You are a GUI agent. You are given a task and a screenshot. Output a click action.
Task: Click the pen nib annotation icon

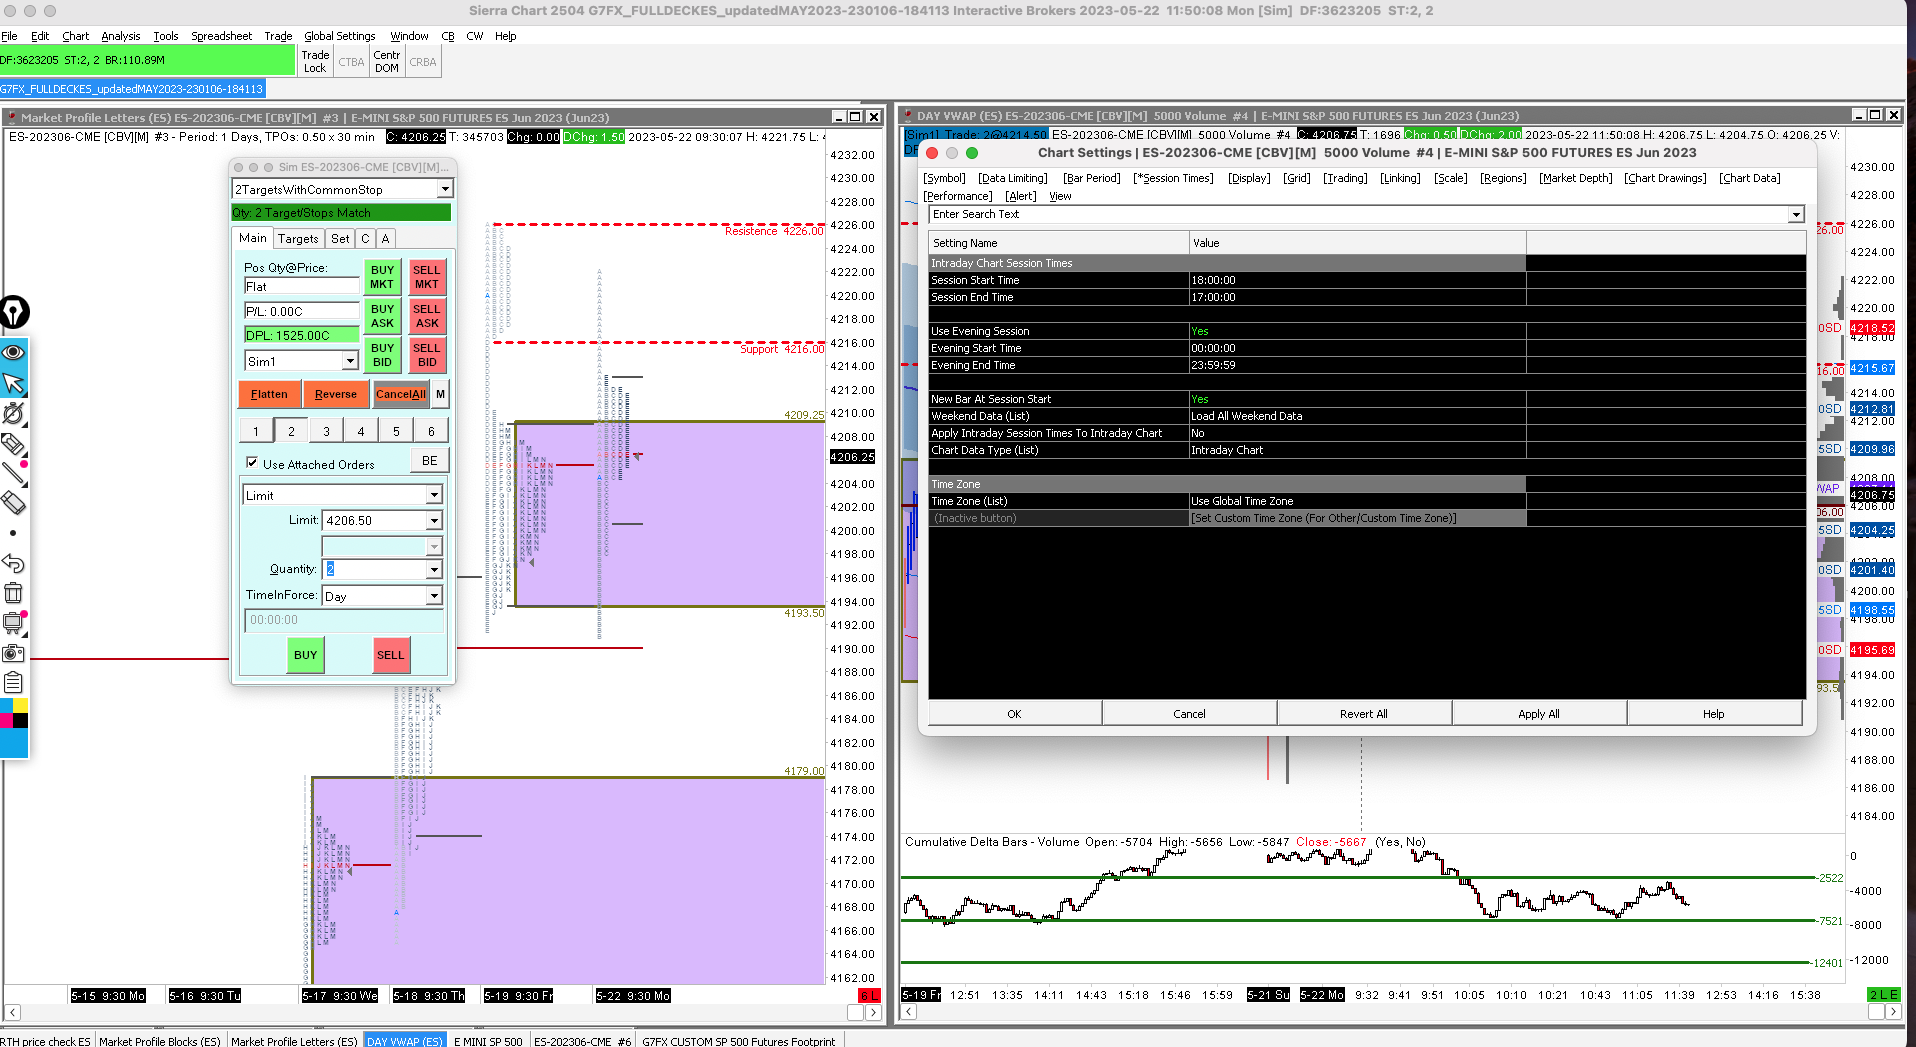14,312
